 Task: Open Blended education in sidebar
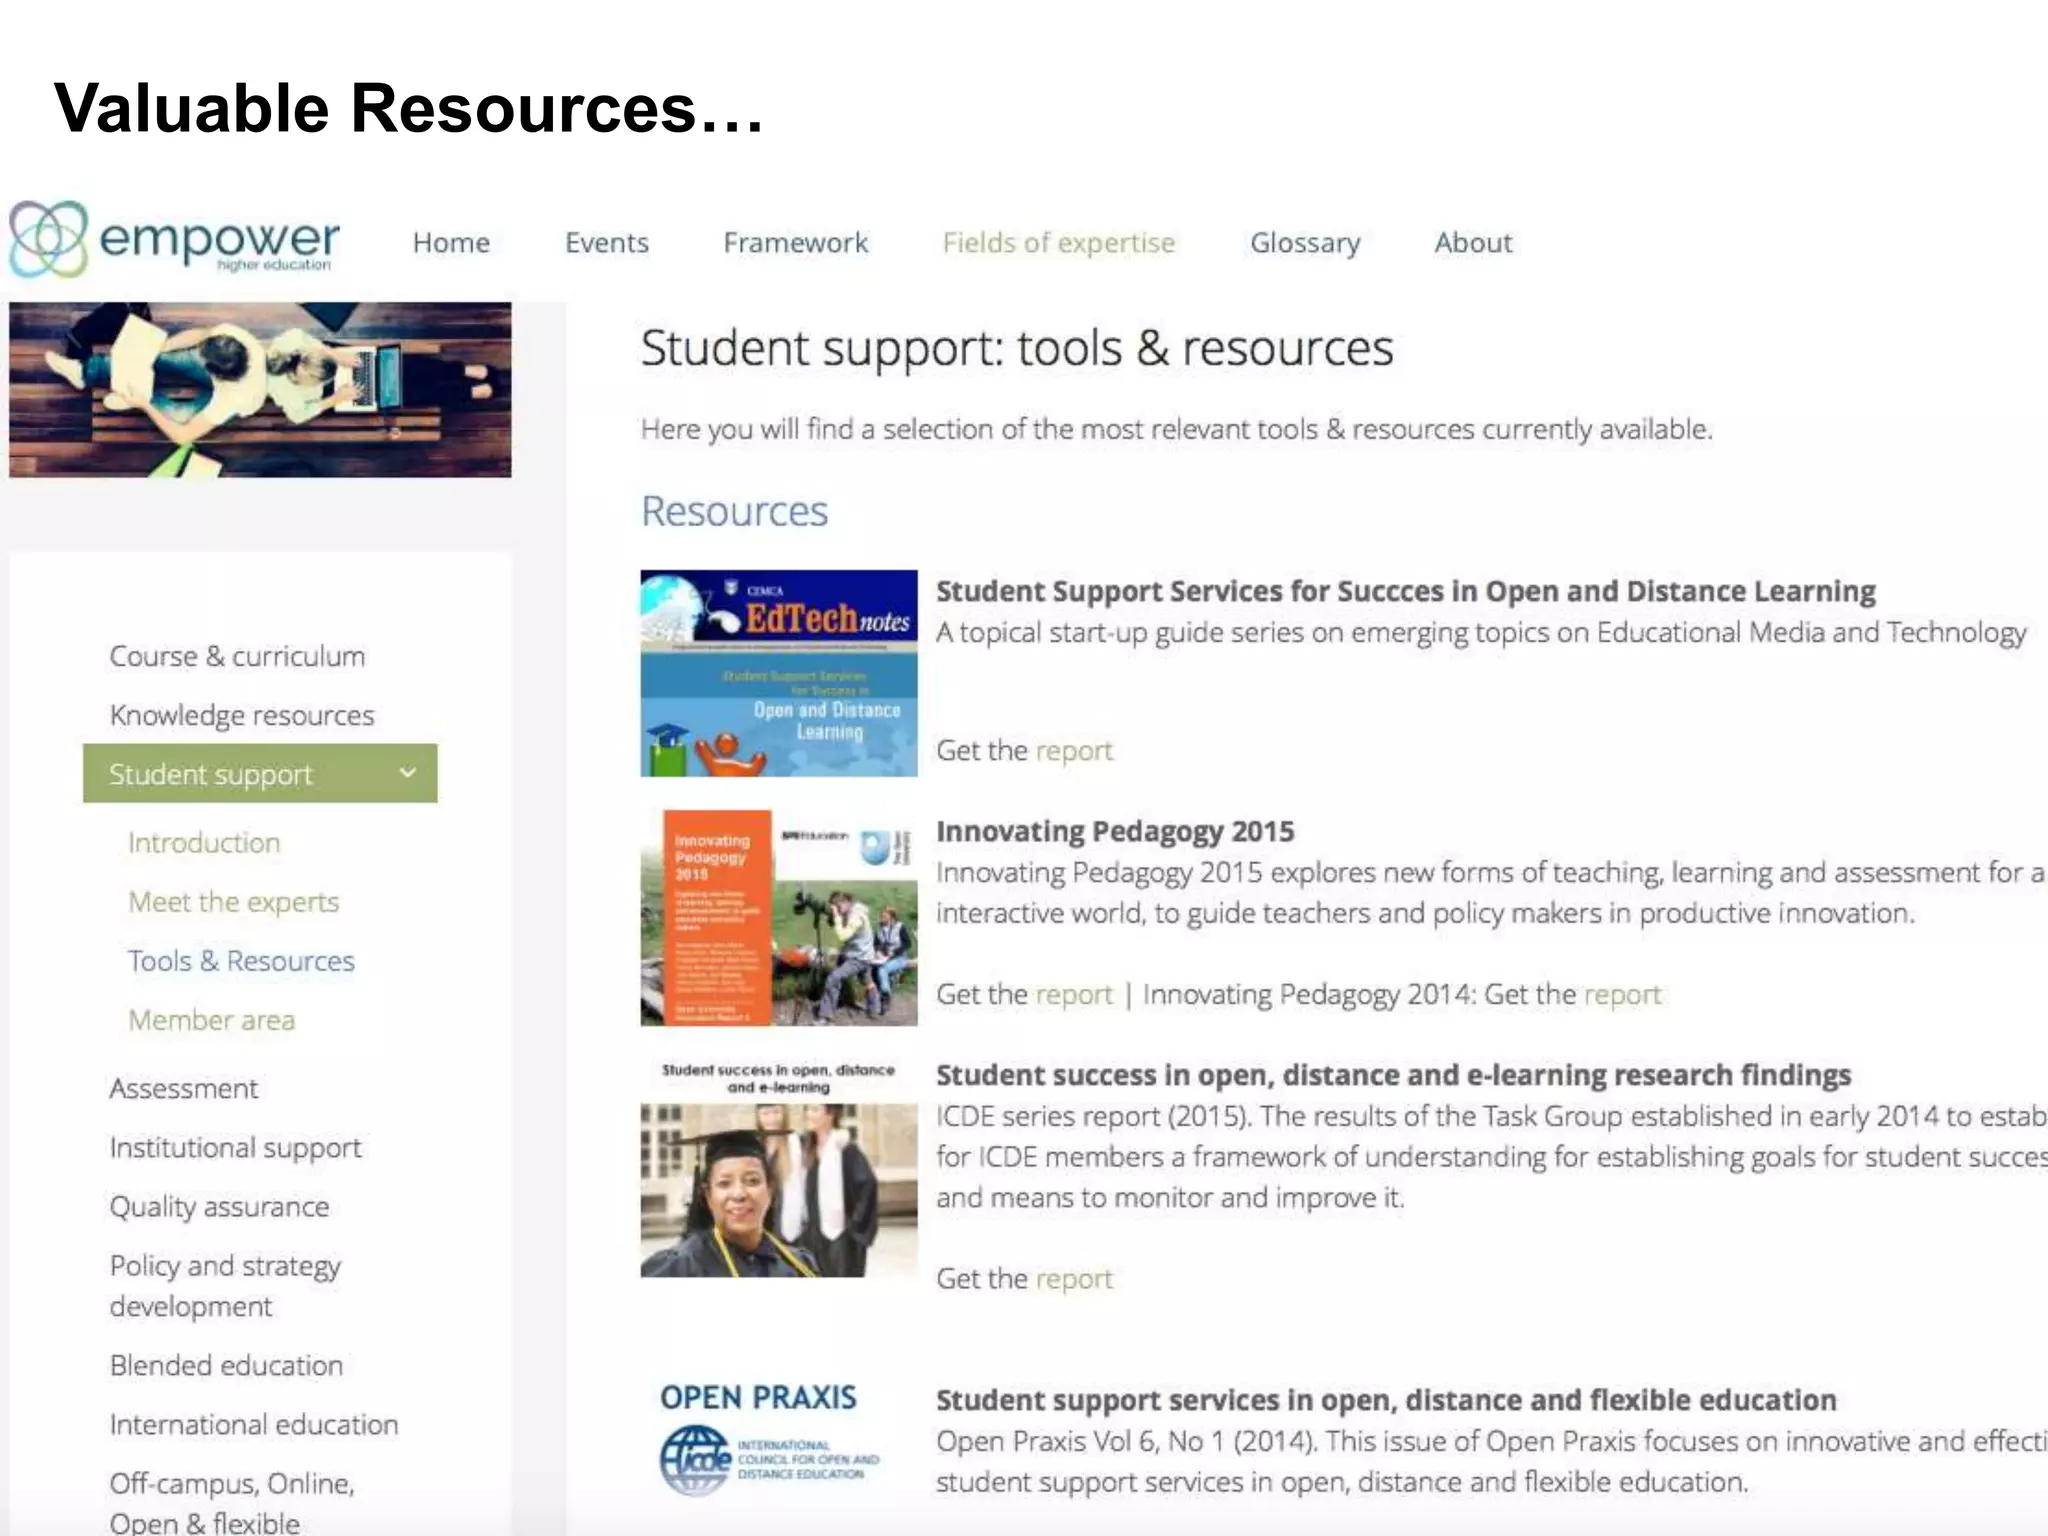tap(226, 1366)
